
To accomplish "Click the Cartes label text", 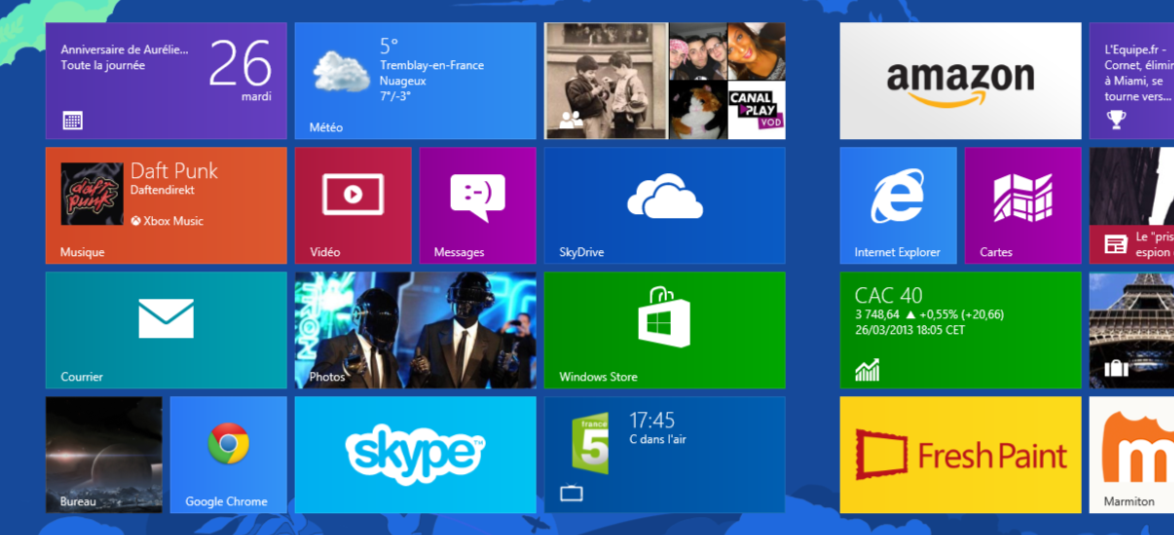I will (x=996, y=253).
